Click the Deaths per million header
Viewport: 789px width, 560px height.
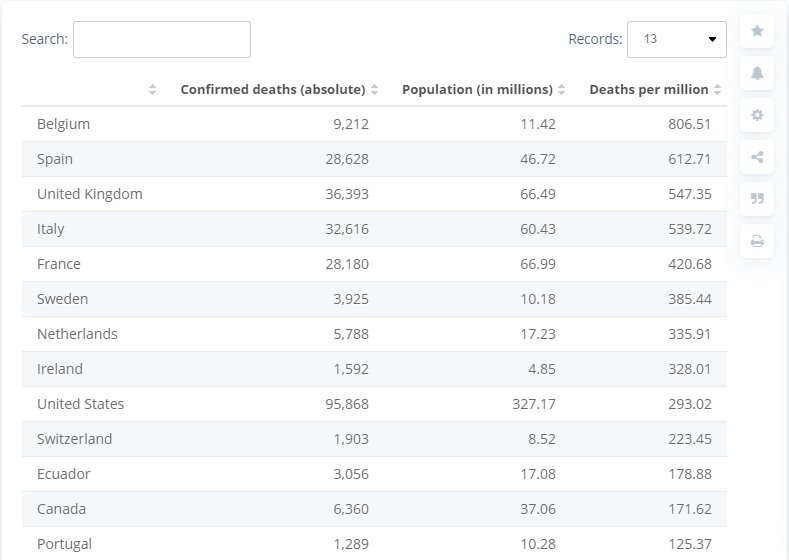click(649, 90)
